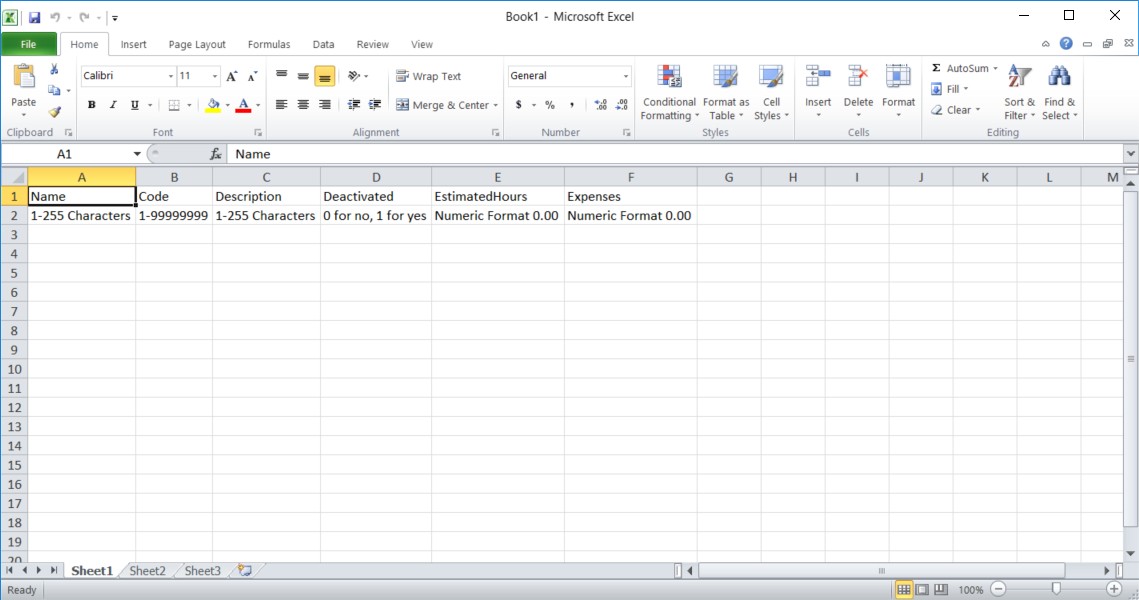Expand the AutoSum dropdown arrow
The image size is (1139, 600).
(x=995, y=68)
